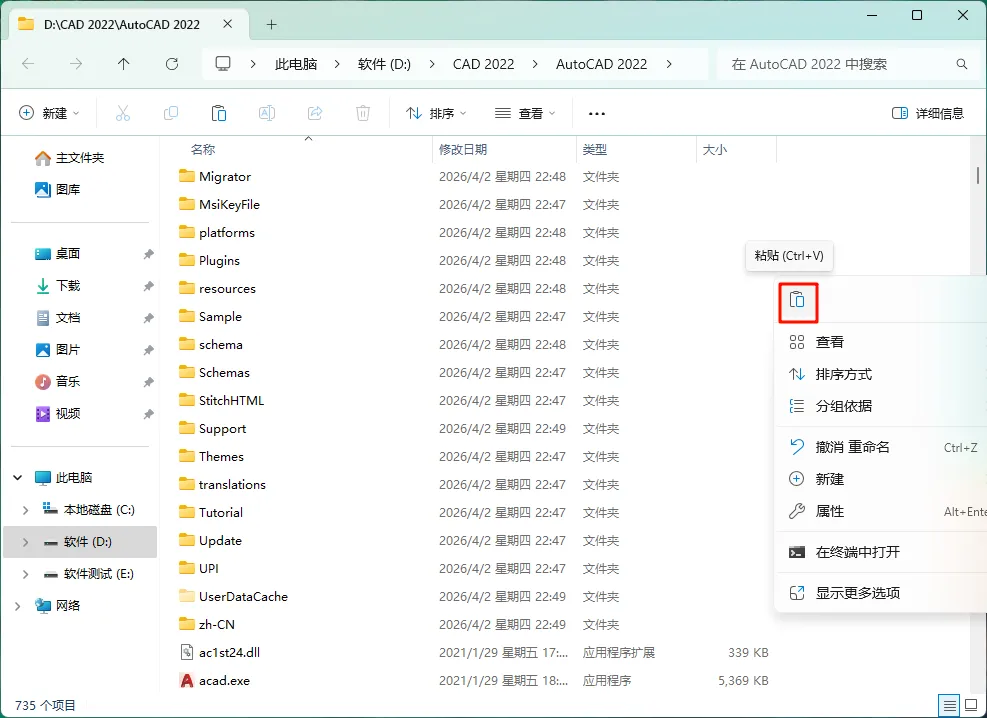Refresh the current folder view

click(172, 64)
